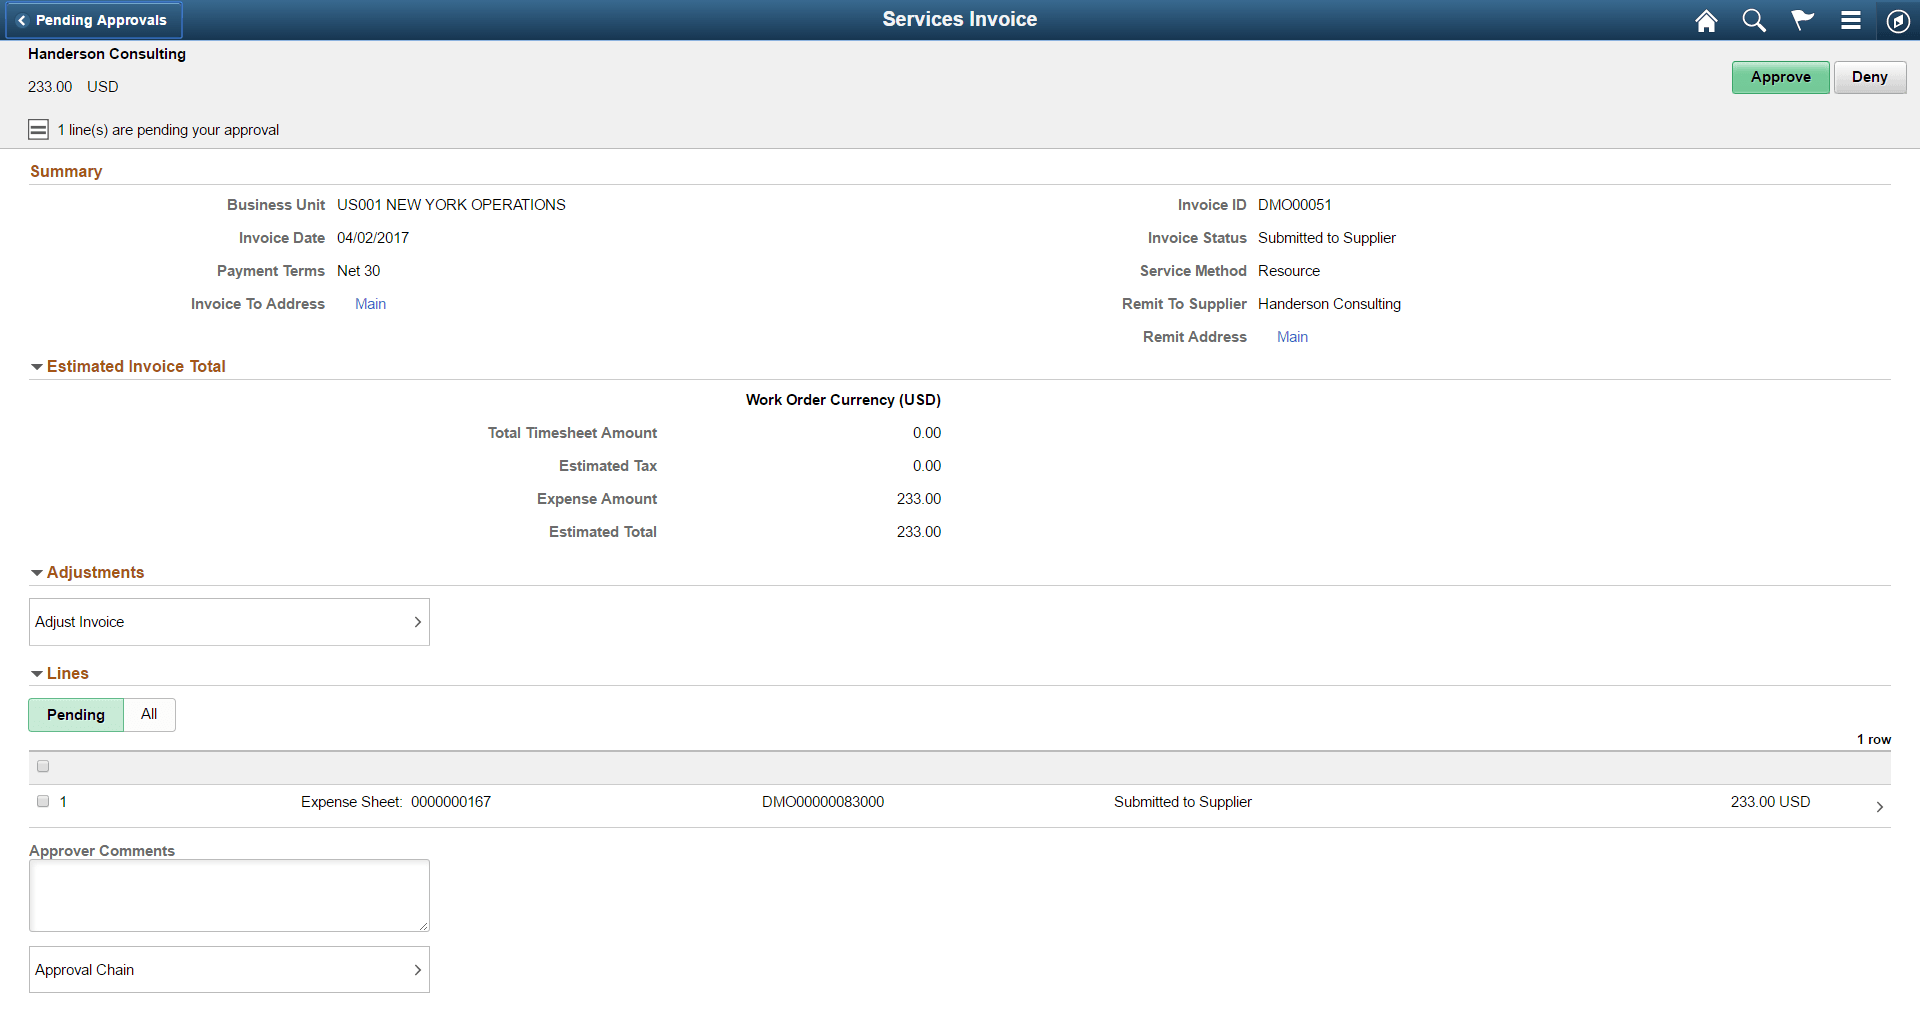Switch to the All lines tab
This screenshot has width=1920, height=1030.
click(x=149, y=714)
